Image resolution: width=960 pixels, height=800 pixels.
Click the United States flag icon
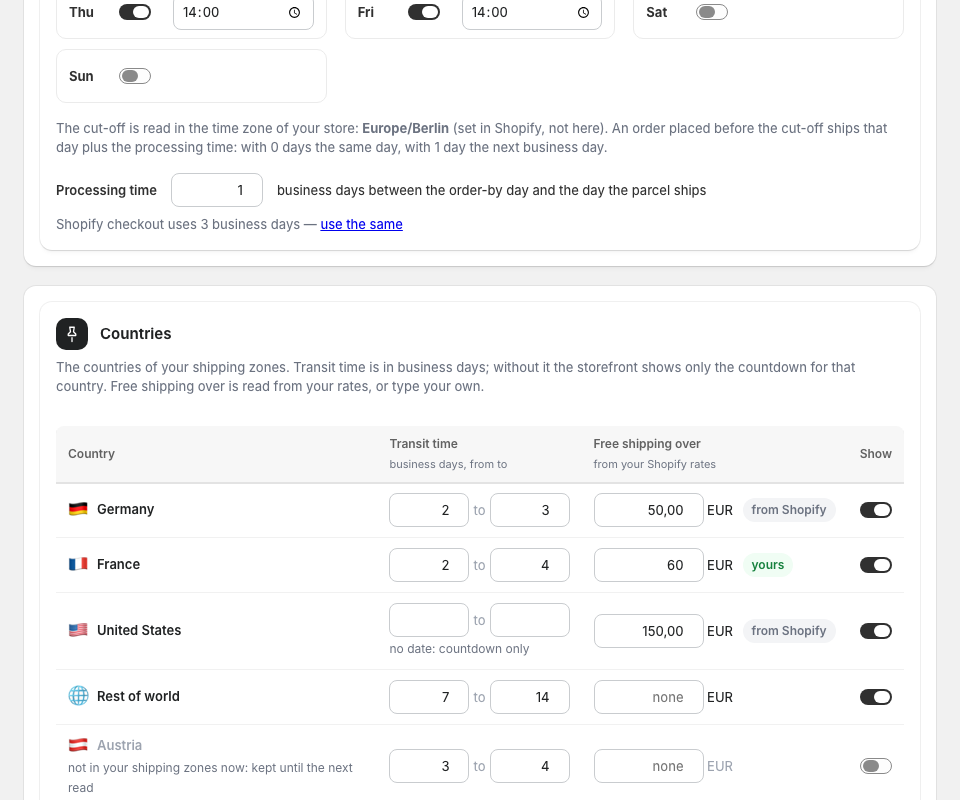78,630
